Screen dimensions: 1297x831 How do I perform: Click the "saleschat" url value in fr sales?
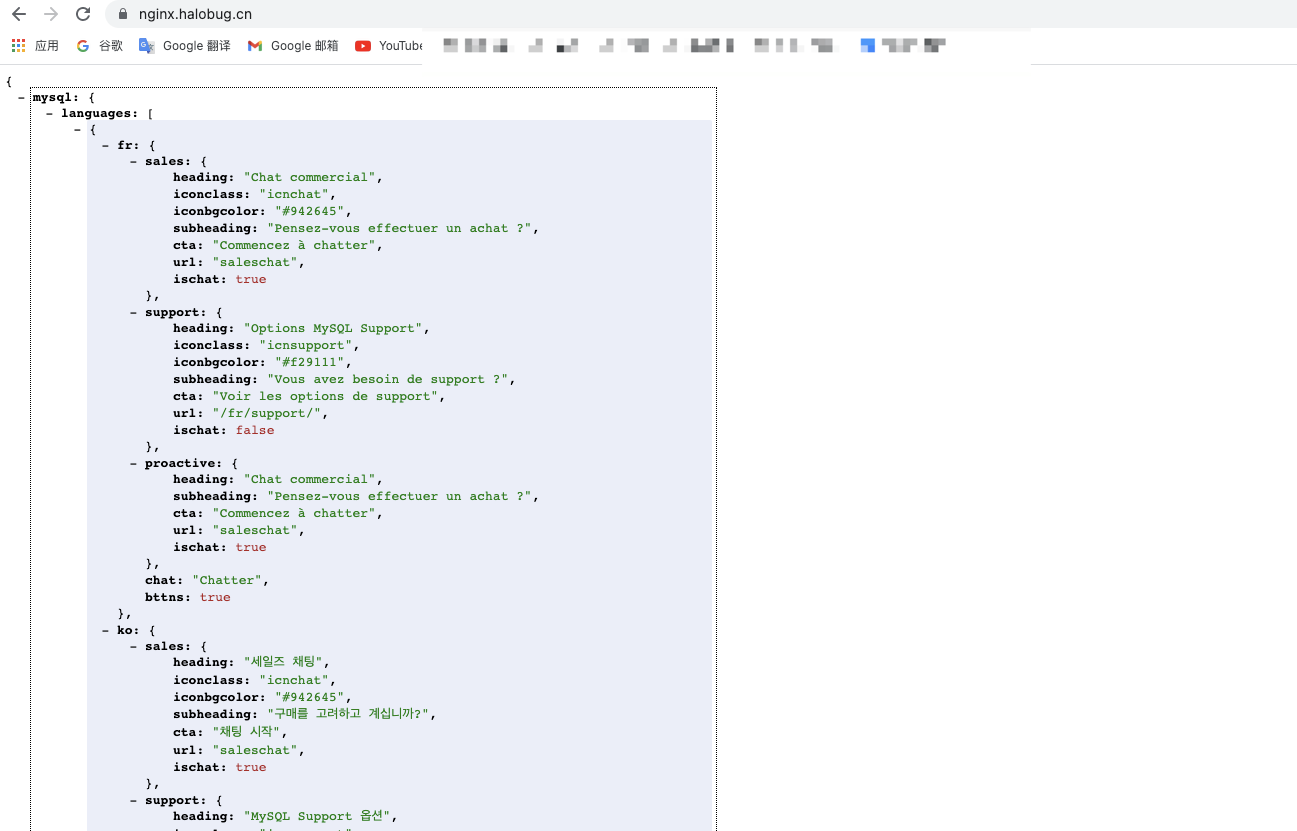[254, 262]
